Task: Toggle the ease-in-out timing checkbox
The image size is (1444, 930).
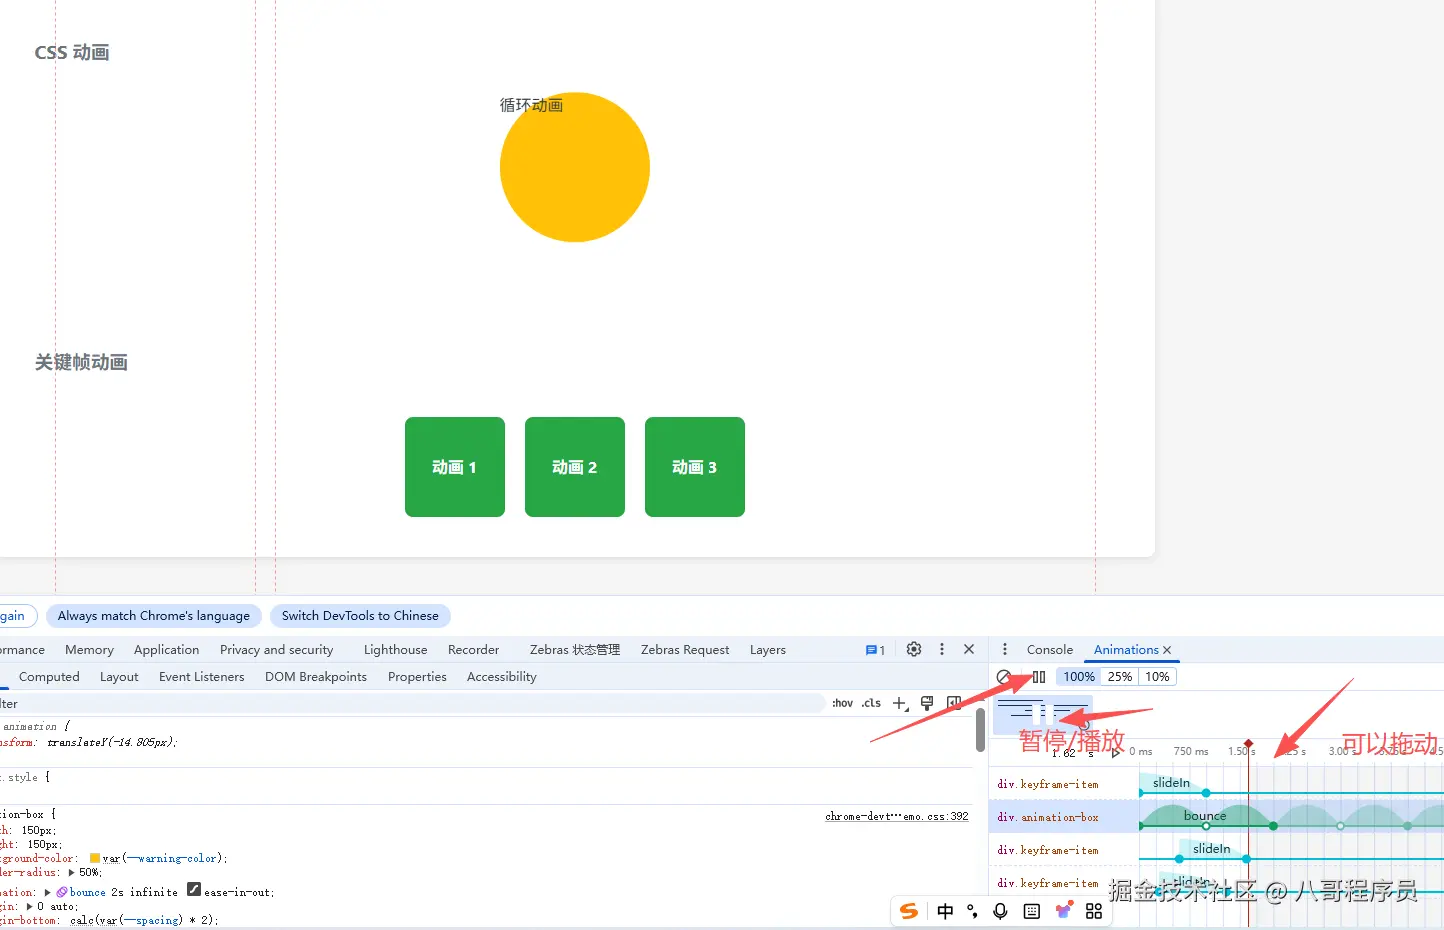Action: click(194, 891)
